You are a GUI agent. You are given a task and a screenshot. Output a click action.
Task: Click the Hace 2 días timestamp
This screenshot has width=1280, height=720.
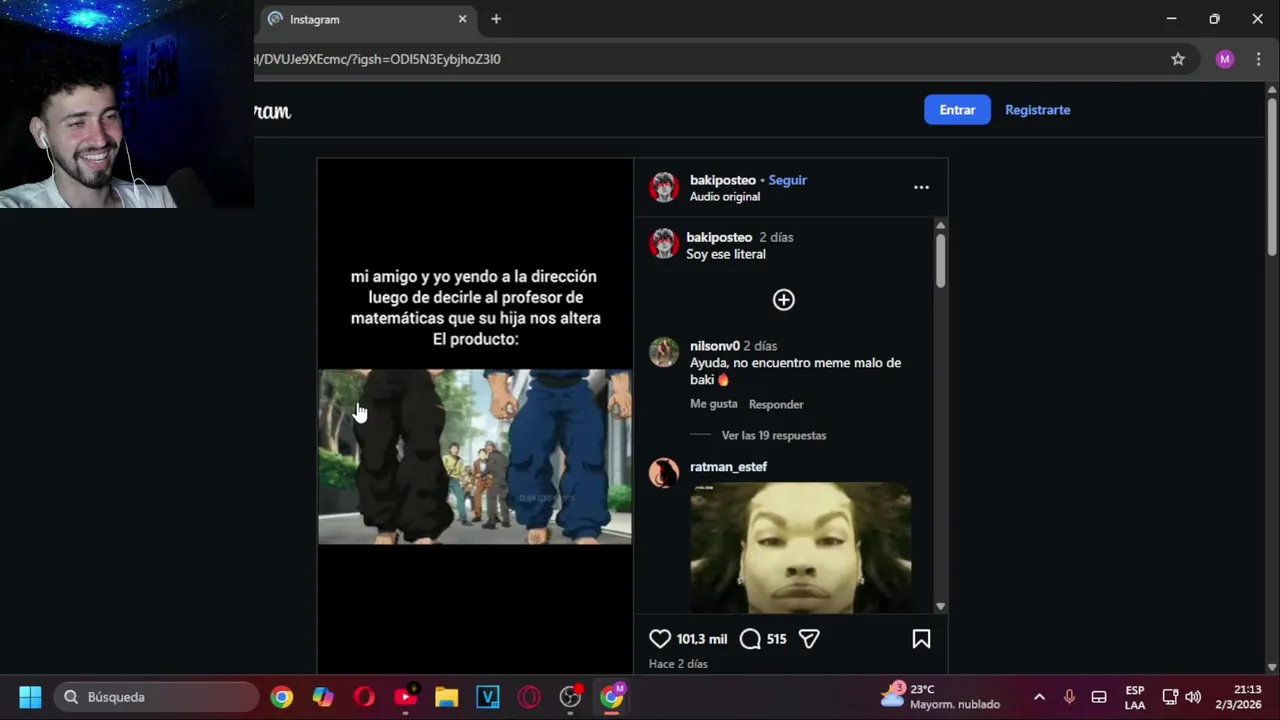pos(678,664)
